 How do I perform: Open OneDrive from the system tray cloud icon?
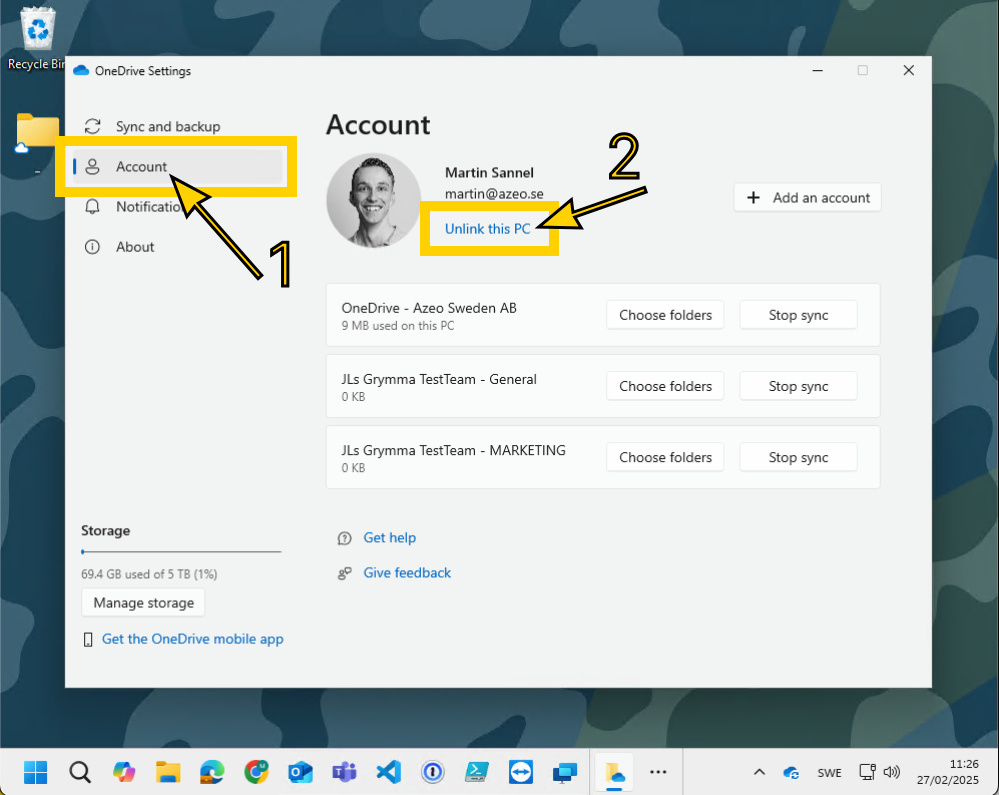[791, 772]
